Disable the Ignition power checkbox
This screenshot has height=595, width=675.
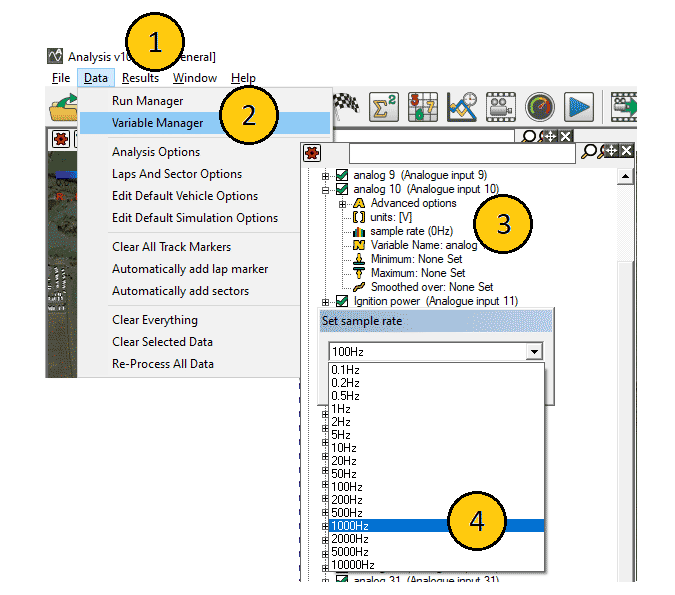(x=342, y=301)
